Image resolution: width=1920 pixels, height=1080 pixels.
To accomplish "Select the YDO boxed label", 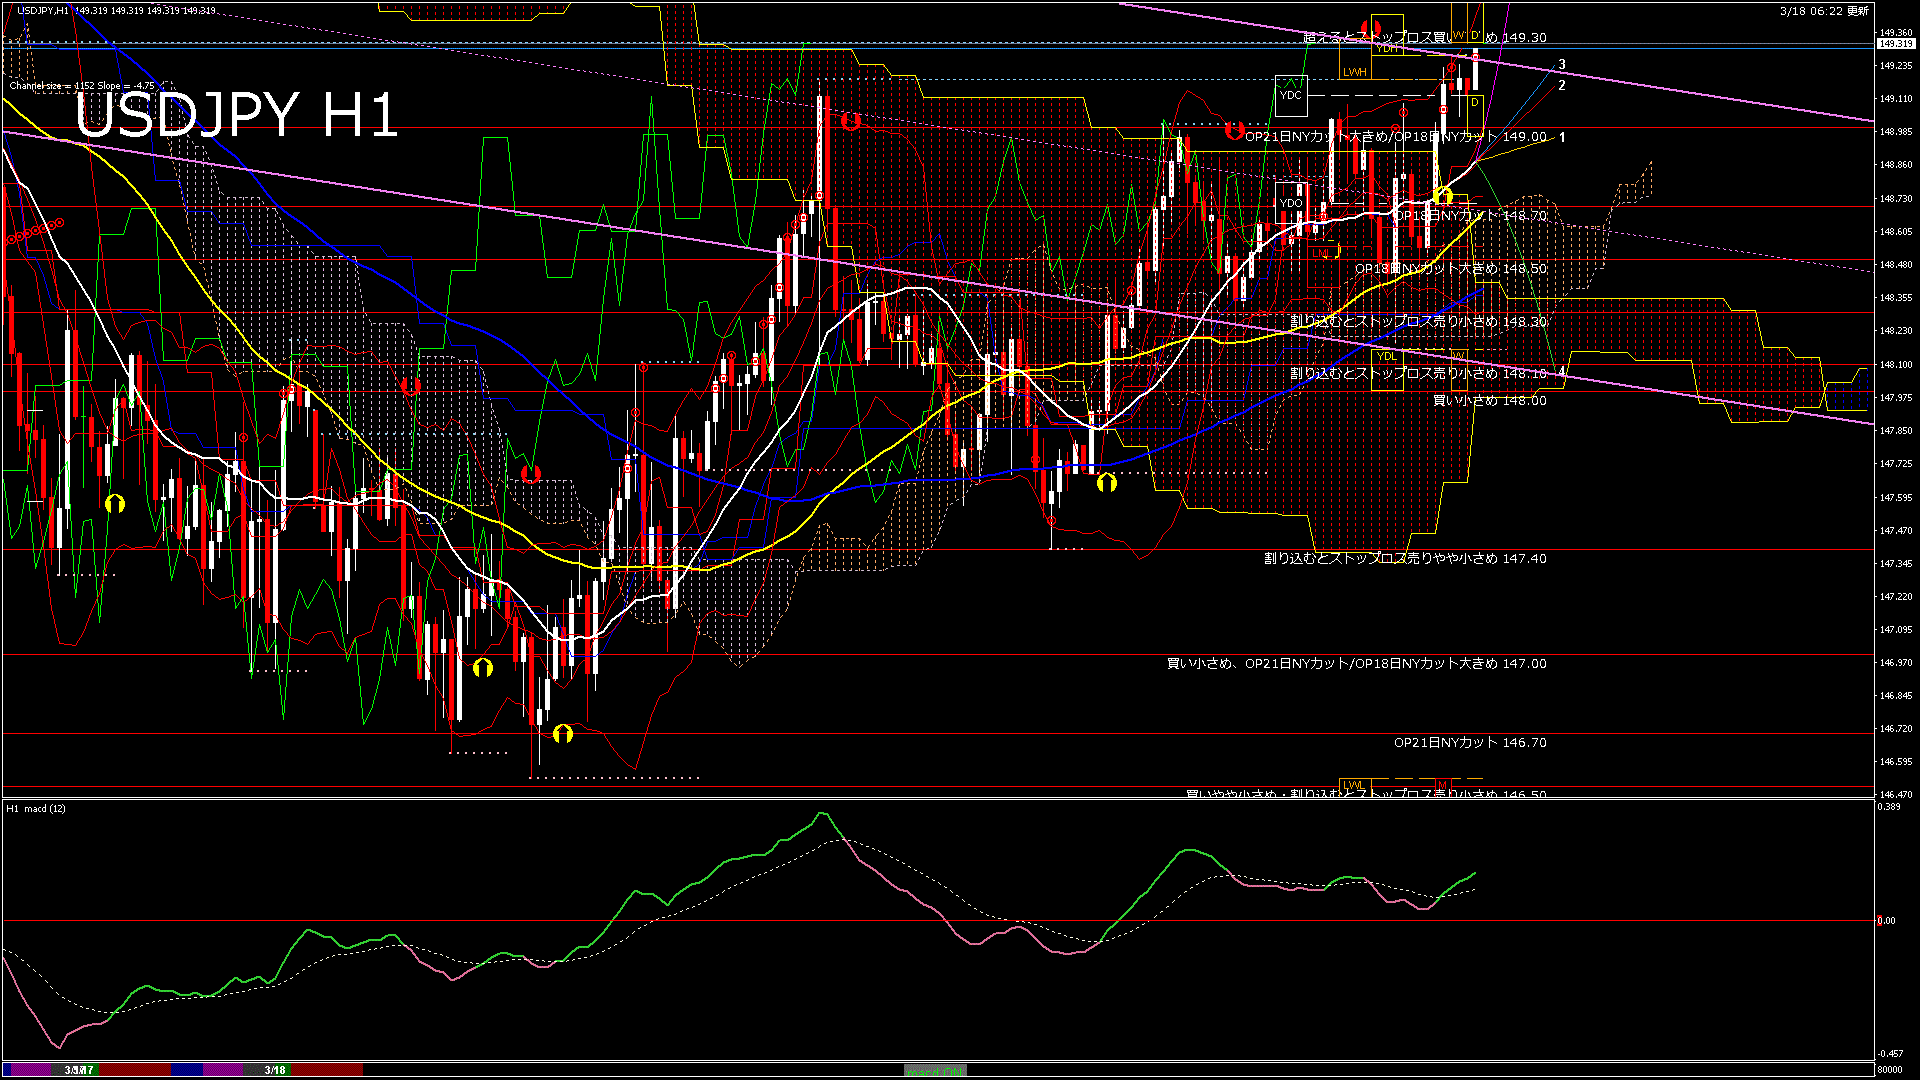I will pyautogui.click(x=1291, y=203).
